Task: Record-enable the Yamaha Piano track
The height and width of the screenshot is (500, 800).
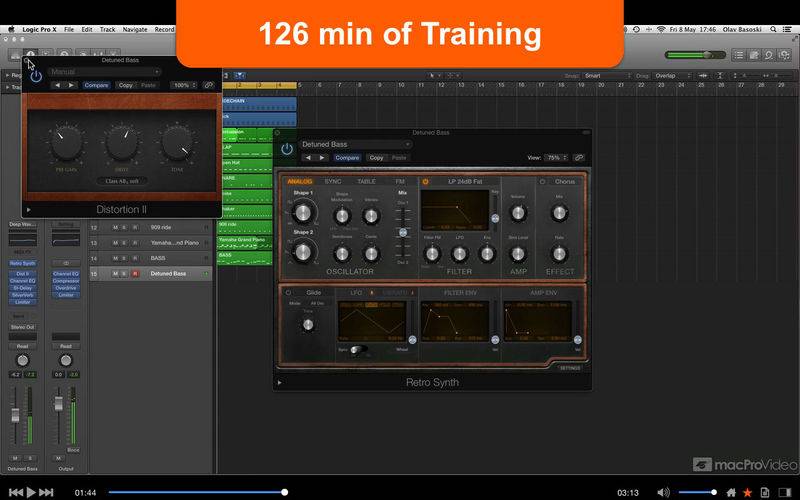Action: pos(135,243)
